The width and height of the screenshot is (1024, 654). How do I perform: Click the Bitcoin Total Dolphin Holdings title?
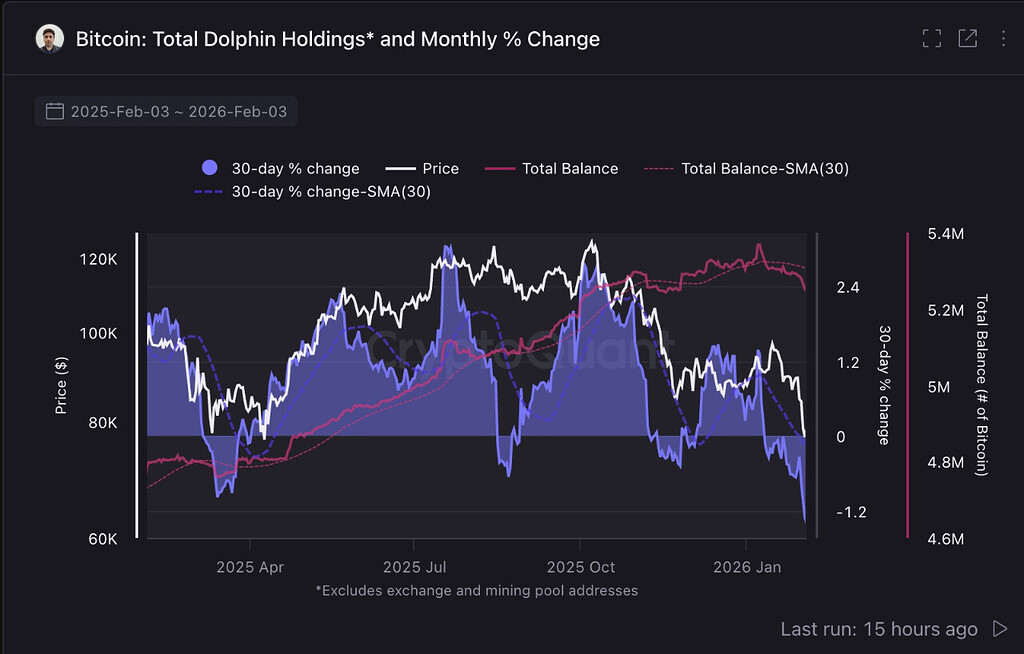338,39
